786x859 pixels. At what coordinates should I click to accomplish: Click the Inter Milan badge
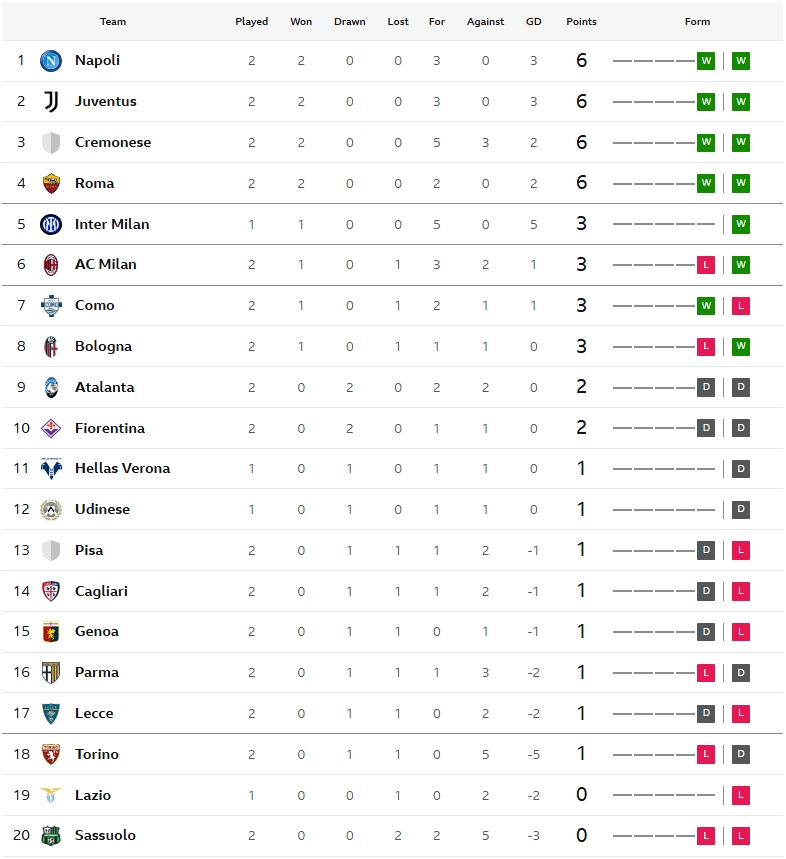(51, 225)
